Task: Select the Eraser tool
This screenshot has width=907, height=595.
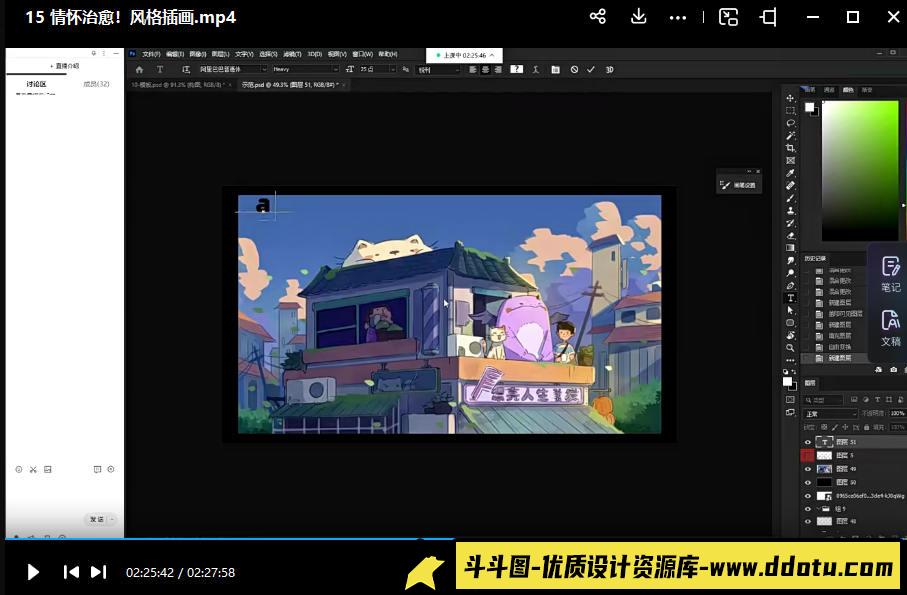Action: [x=790, y=235]
